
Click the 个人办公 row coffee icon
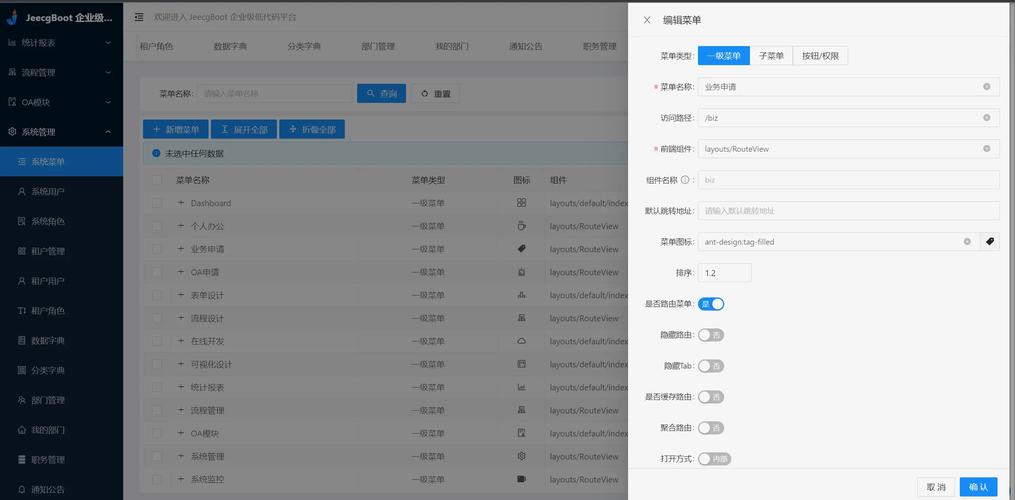pyautogui.click(x=522, y=226)
